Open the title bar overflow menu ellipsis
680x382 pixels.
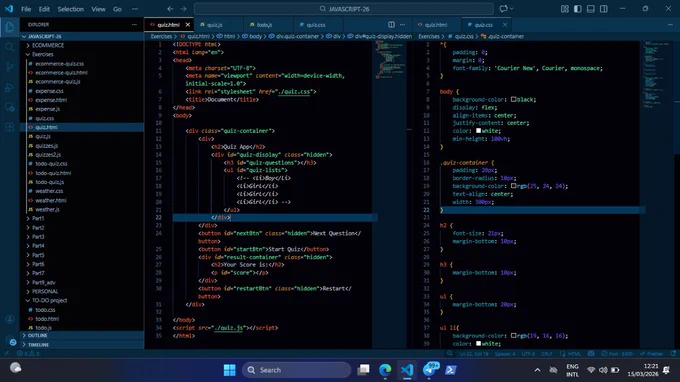pos(135,9)
